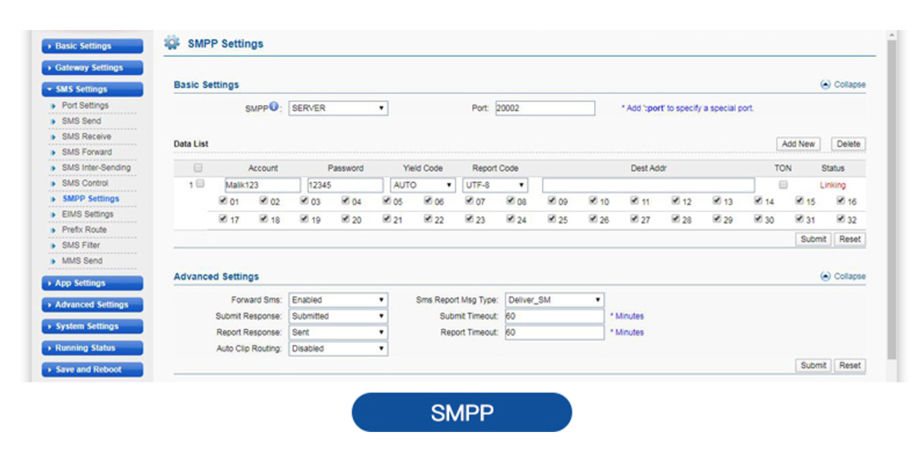Tick the select-all checkbox in table header
The width and height of the screenshot is (920, 460).
point(197,168)
